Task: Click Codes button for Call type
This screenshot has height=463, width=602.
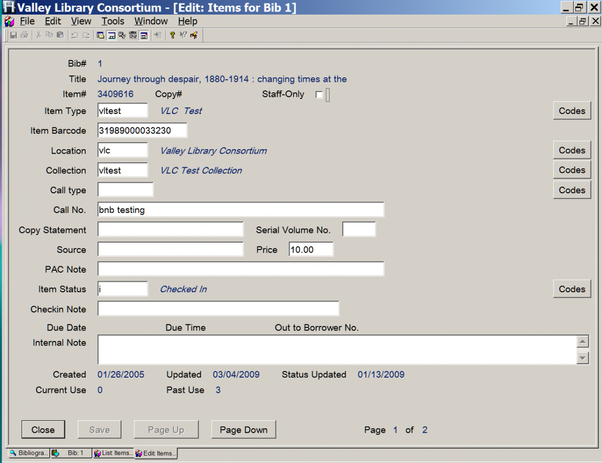Action: (x=572, y=190)
